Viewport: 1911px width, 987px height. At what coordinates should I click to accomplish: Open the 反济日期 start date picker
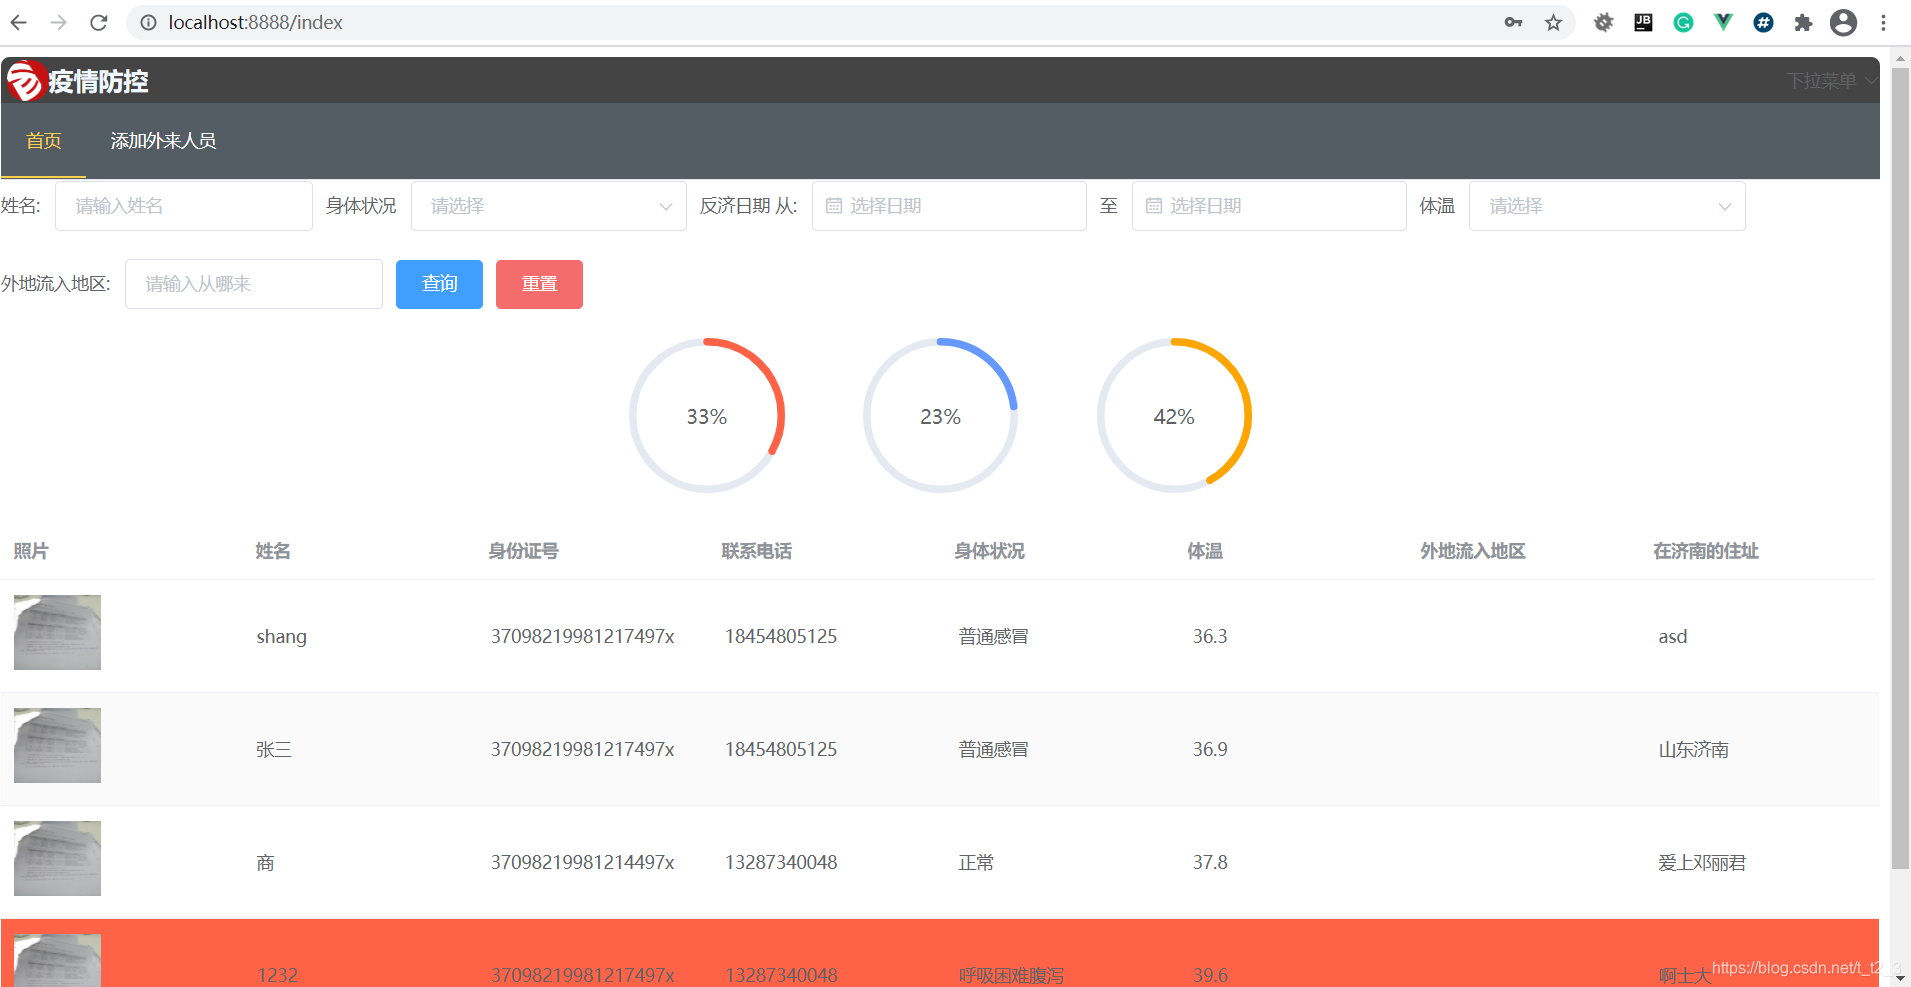tap(949, 206)
